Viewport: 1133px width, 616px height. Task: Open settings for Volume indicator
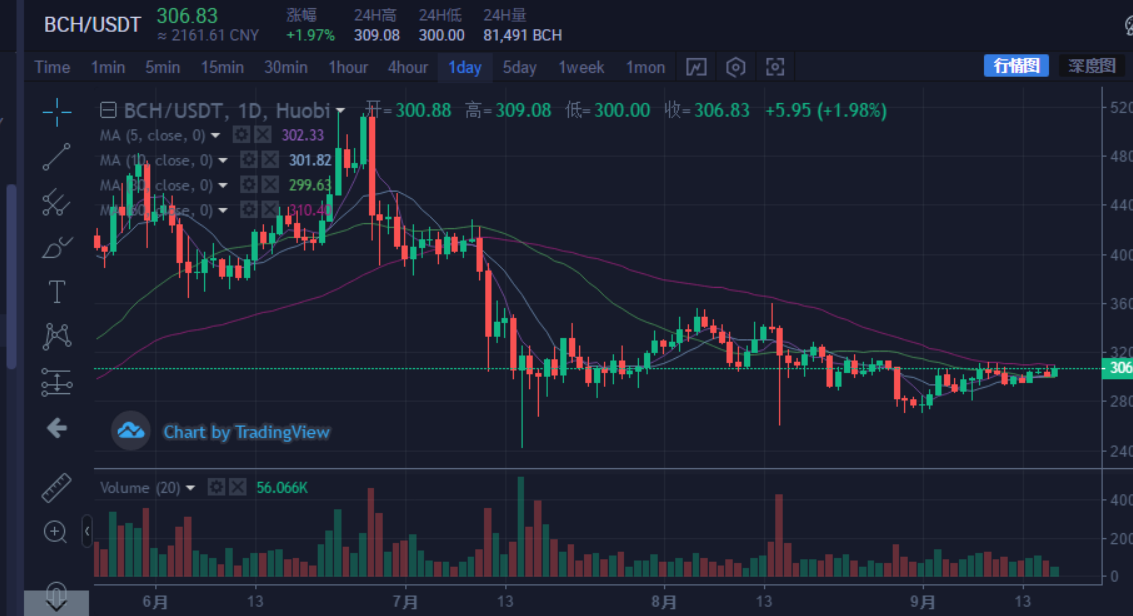216,487
